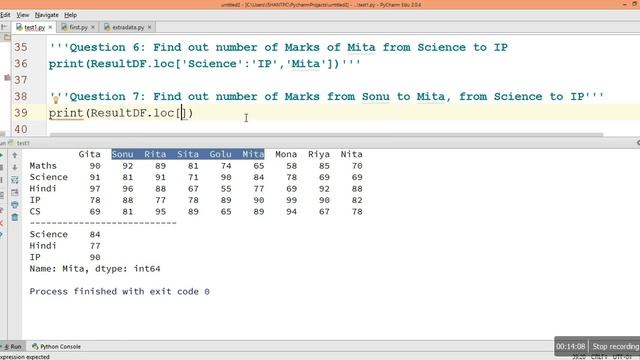This screenshot has height=360, width=640.
Task: Open the Help menu
Action: click(71, 15)
